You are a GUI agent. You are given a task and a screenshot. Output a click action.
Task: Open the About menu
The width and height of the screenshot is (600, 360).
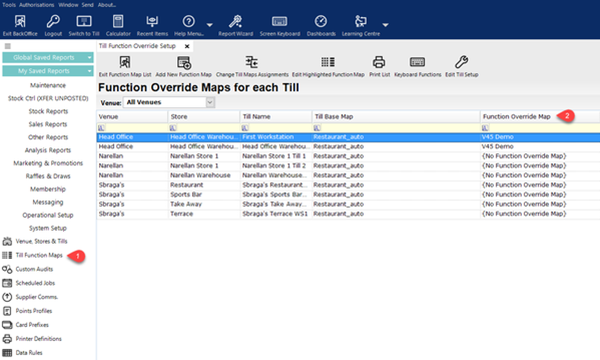(x=107, y=5)
